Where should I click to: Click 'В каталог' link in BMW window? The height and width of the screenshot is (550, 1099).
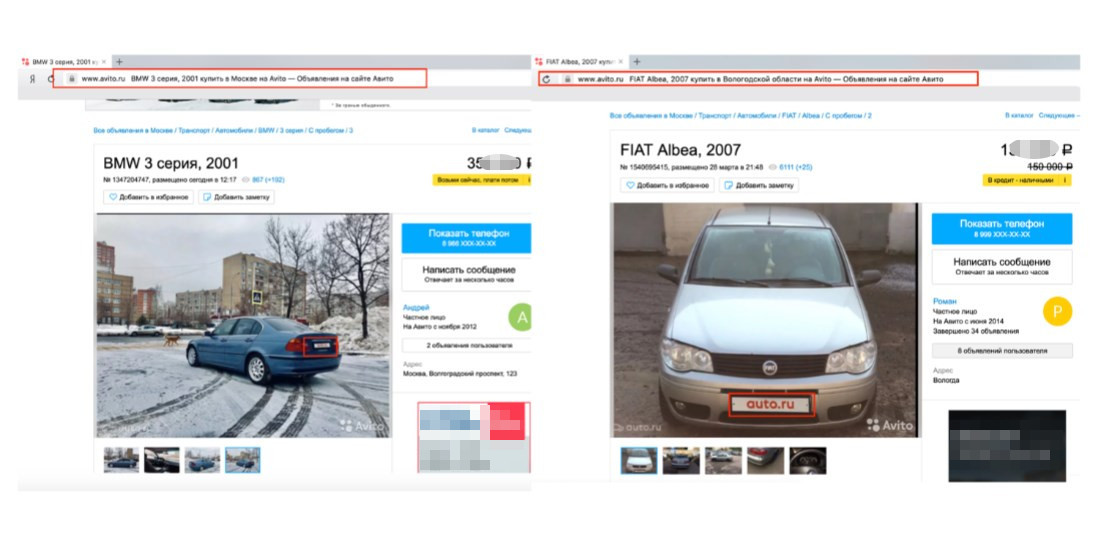pos(486,130)
